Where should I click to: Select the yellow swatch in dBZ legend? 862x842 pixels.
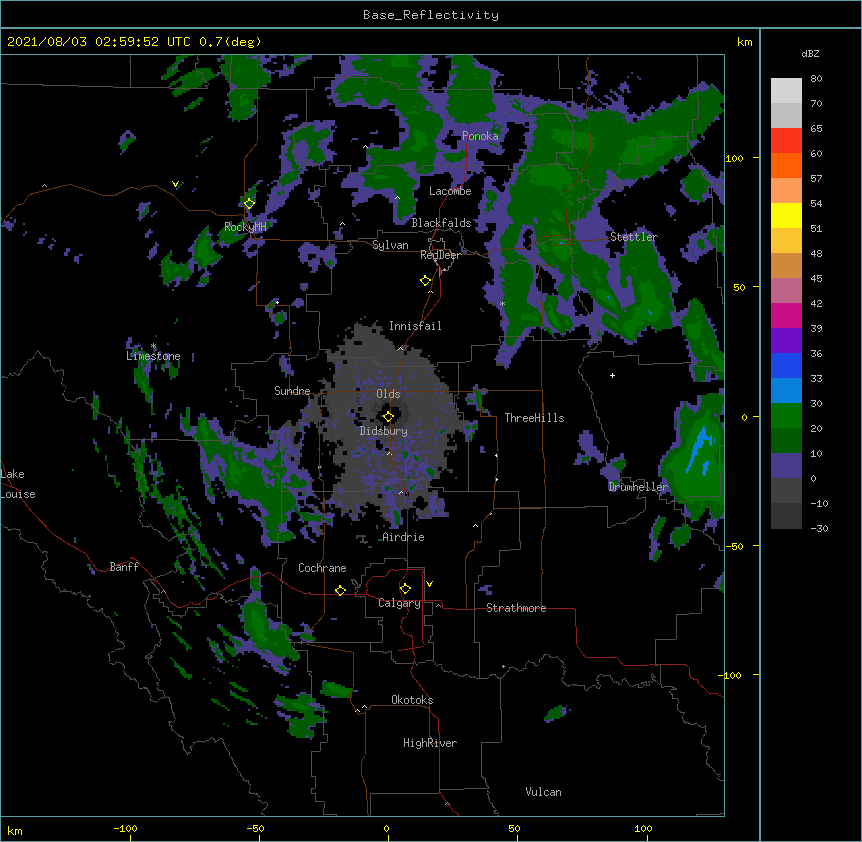click(786, 215)
